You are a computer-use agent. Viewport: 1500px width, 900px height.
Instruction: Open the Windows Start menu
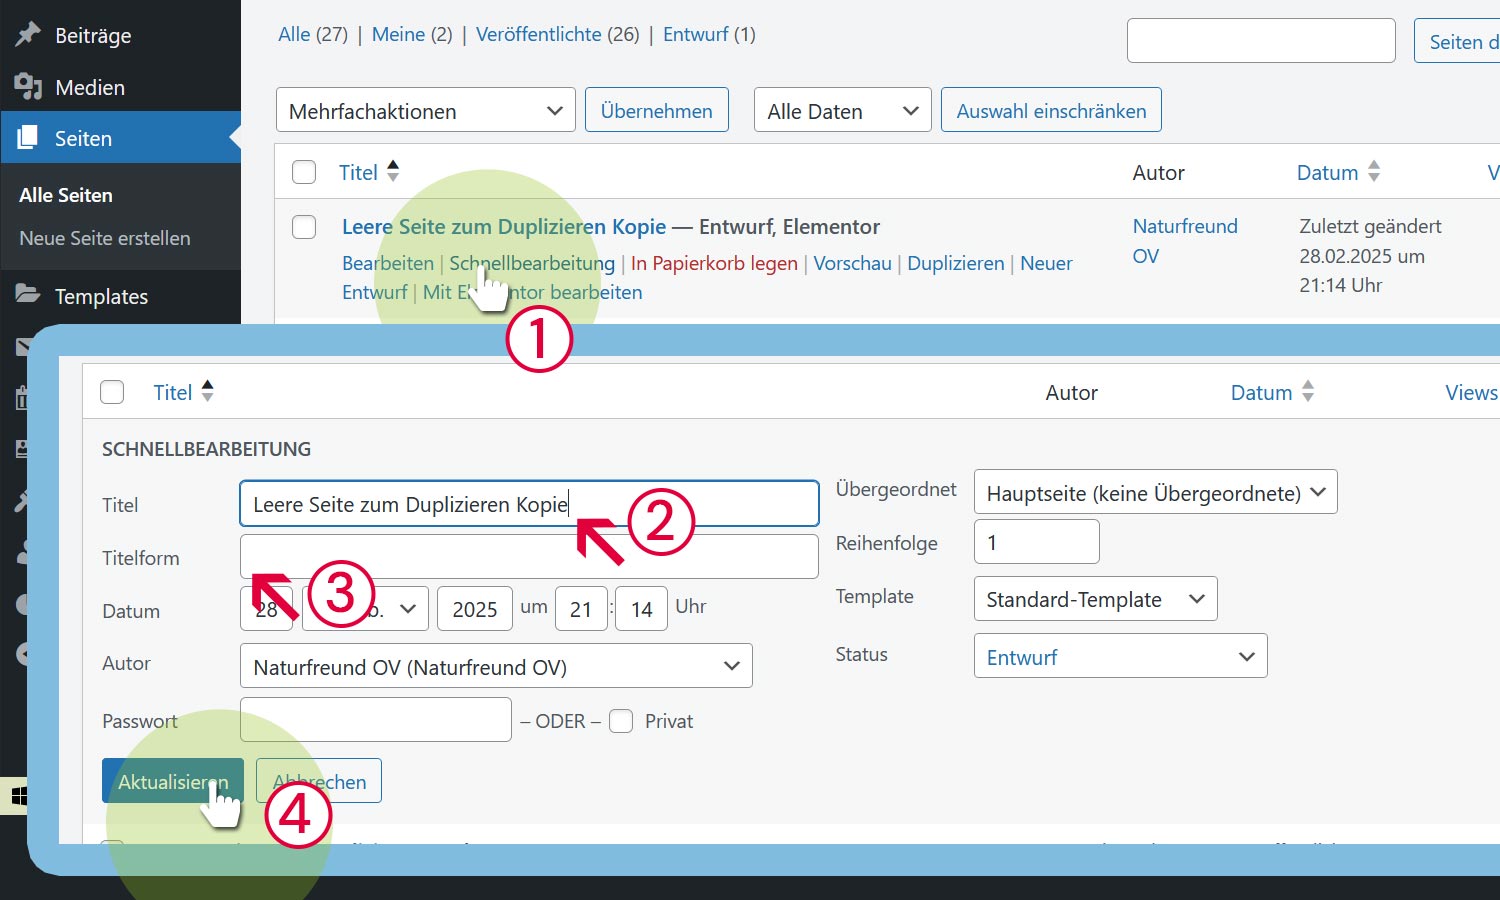20,795
